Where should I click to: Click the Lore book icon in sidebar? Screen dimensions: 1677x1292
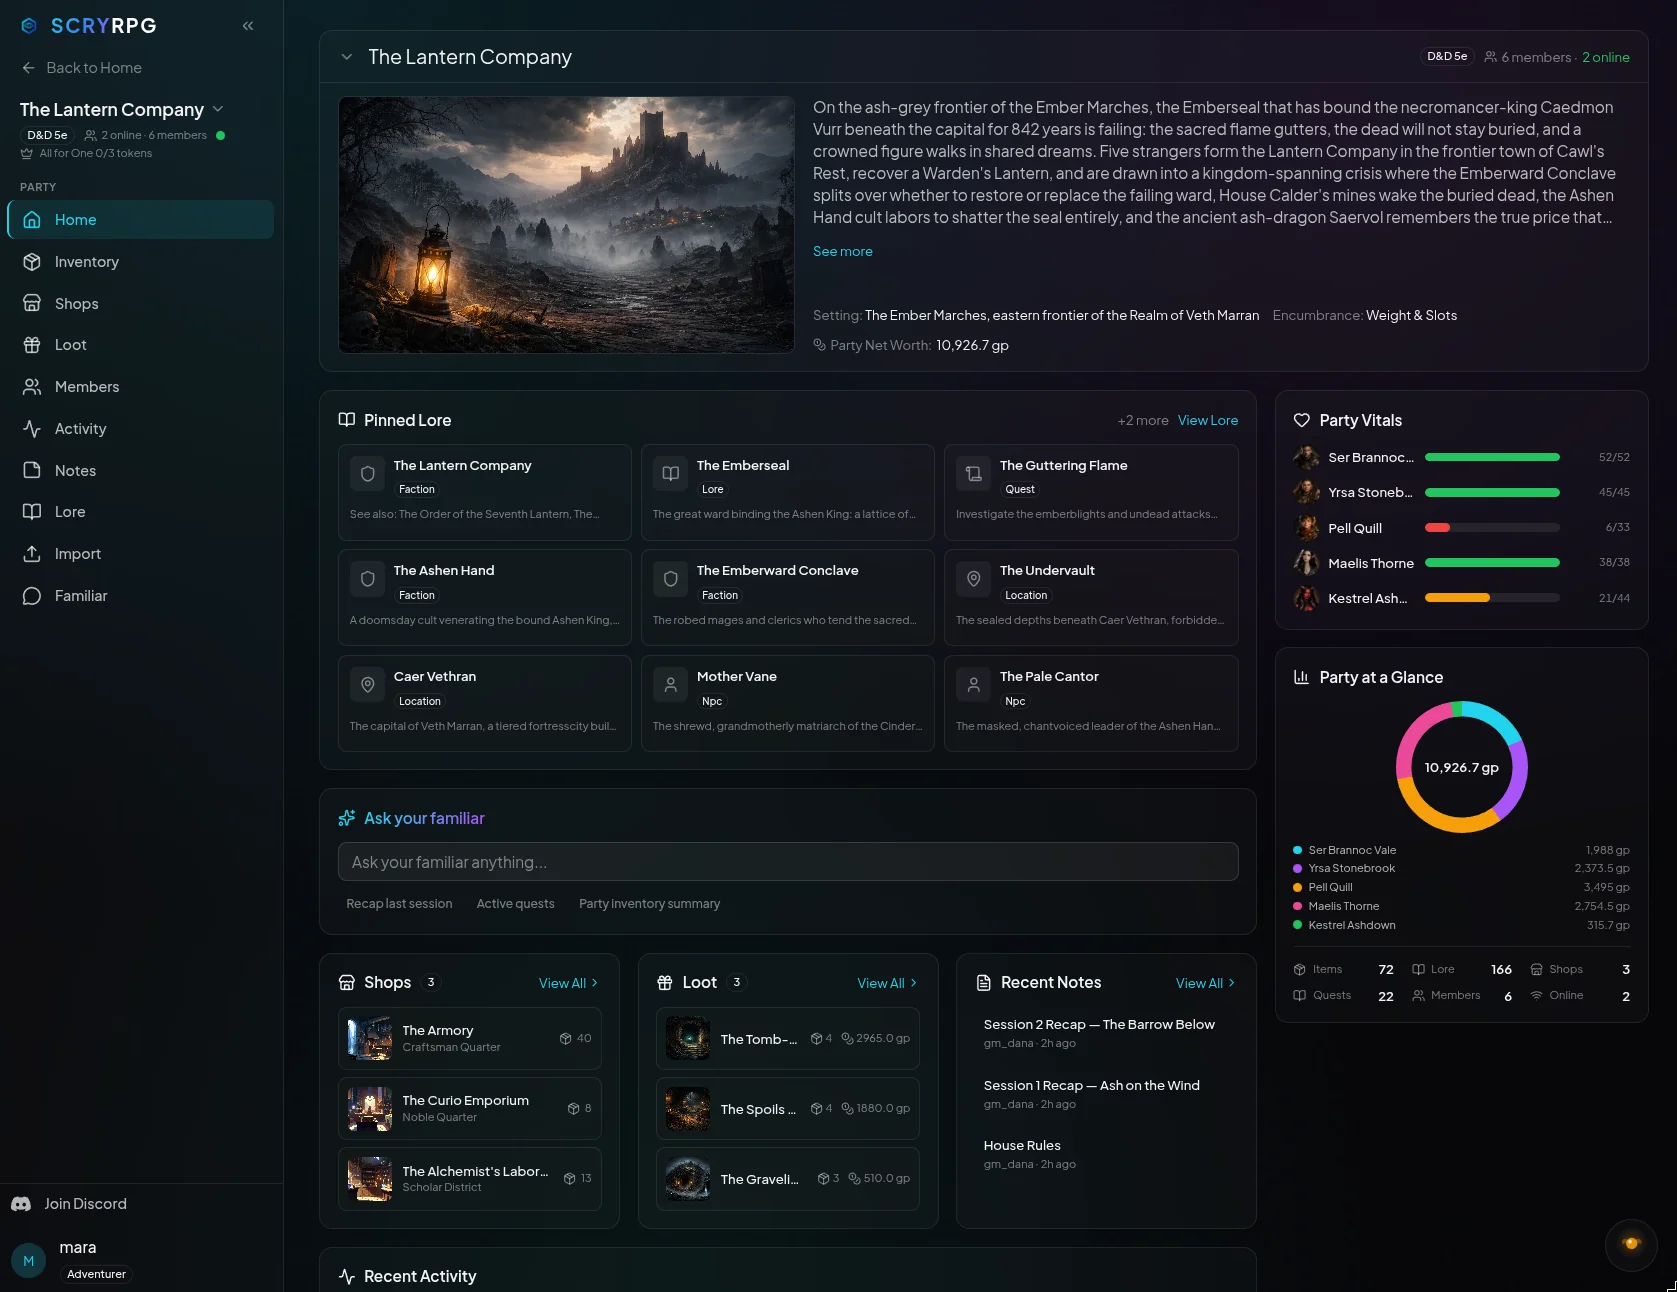click(32, 512)
